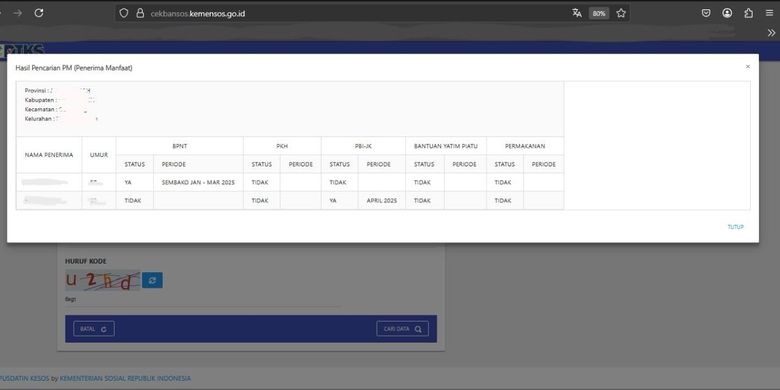The width and height of the screenshot is (780, 390).
Task: Expand the overflow chevron on bookmarks toolbar
Action: [x=771, y=33]
